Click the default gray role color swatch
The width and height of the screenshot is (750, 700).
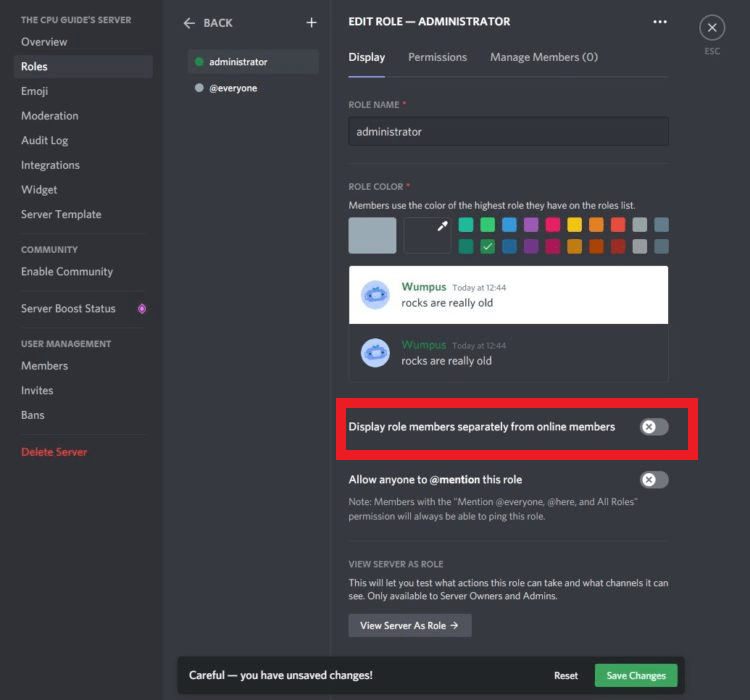(372, 236)
